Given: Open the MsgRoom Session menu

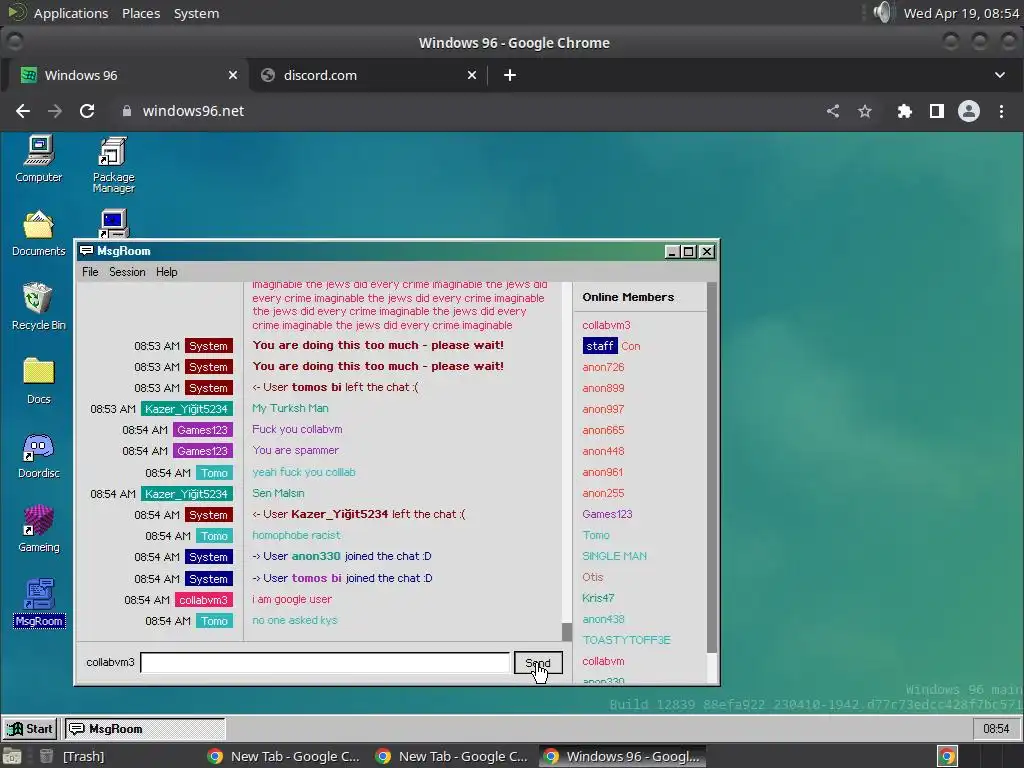Looking at the screenshot, I should [127, 272].
